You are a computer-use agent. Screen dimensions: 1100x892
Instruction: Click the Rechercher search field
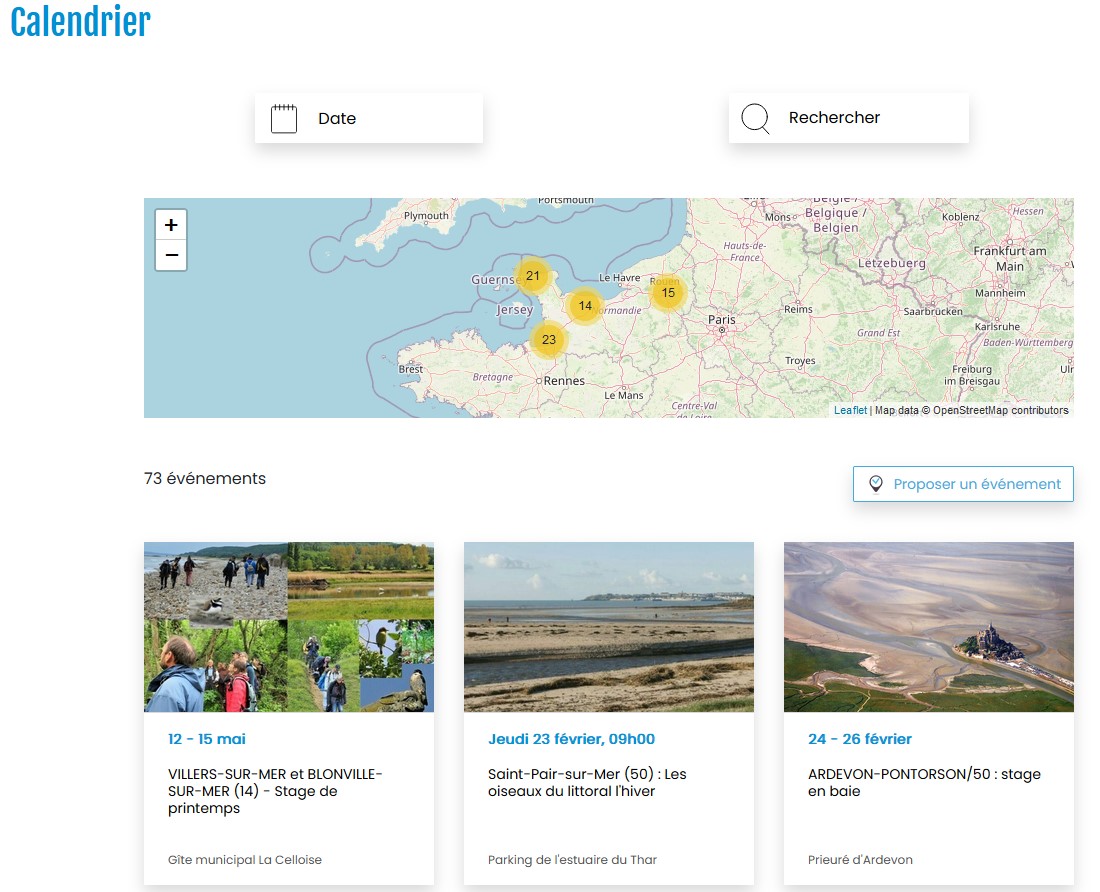(x=849, y=118)
